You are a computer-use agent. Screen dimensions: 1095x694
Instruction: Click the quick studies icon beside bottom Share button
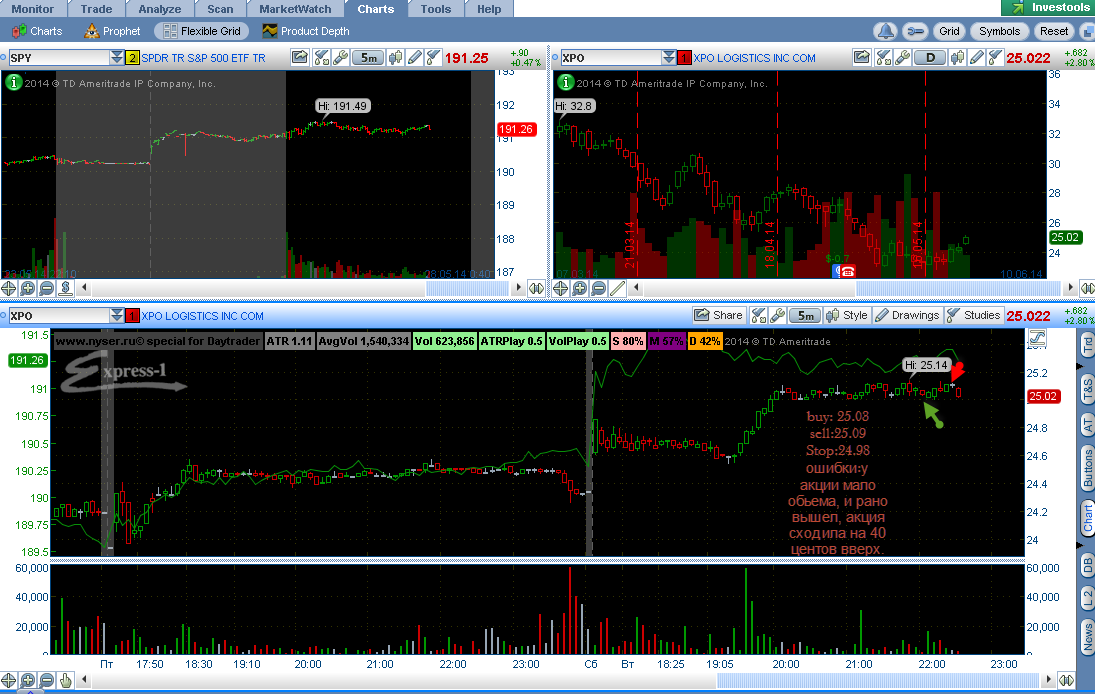(x=758, y=316)
